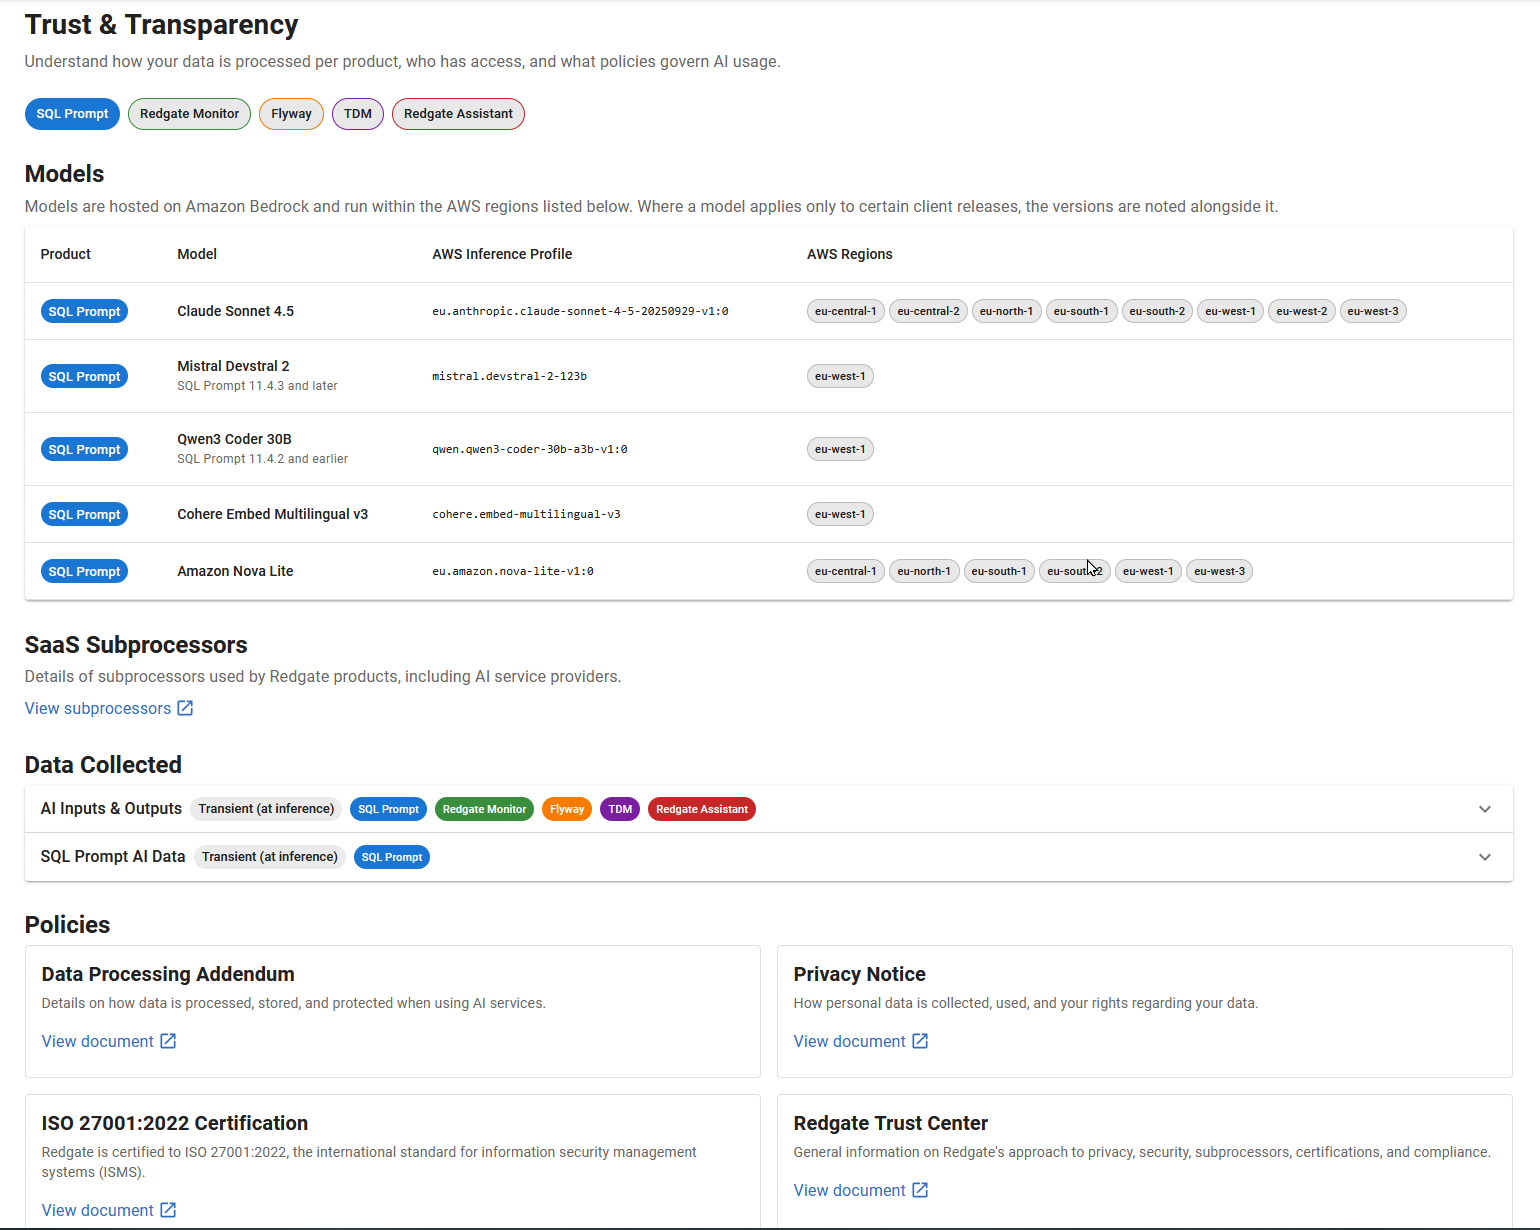Click eu-west-1 chip in Claude Sonnet 4.5 row
1540x1230 pixels.
coord(1230,311)
